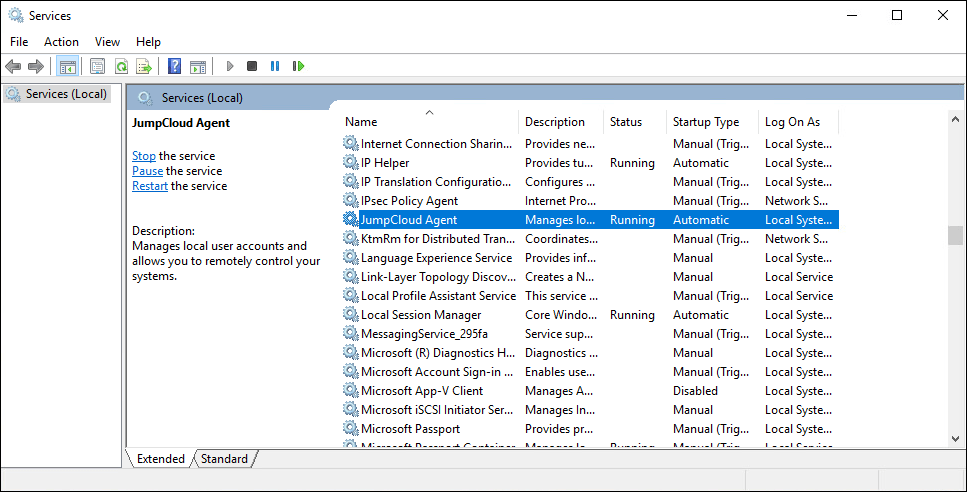Sort by the Name column header
The height and width of the screenshot is (492, 967).
[x=430, y=121]
